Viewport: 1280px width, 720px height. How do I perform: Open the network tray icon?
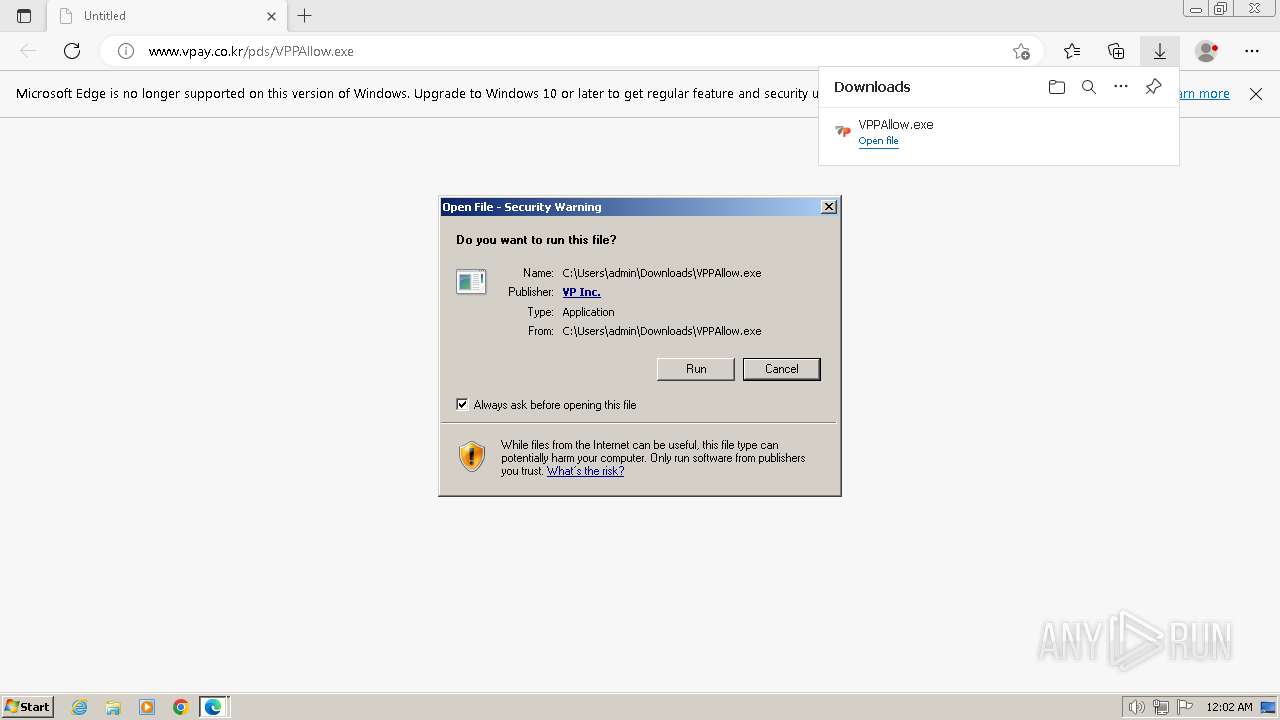[1161, 707]
